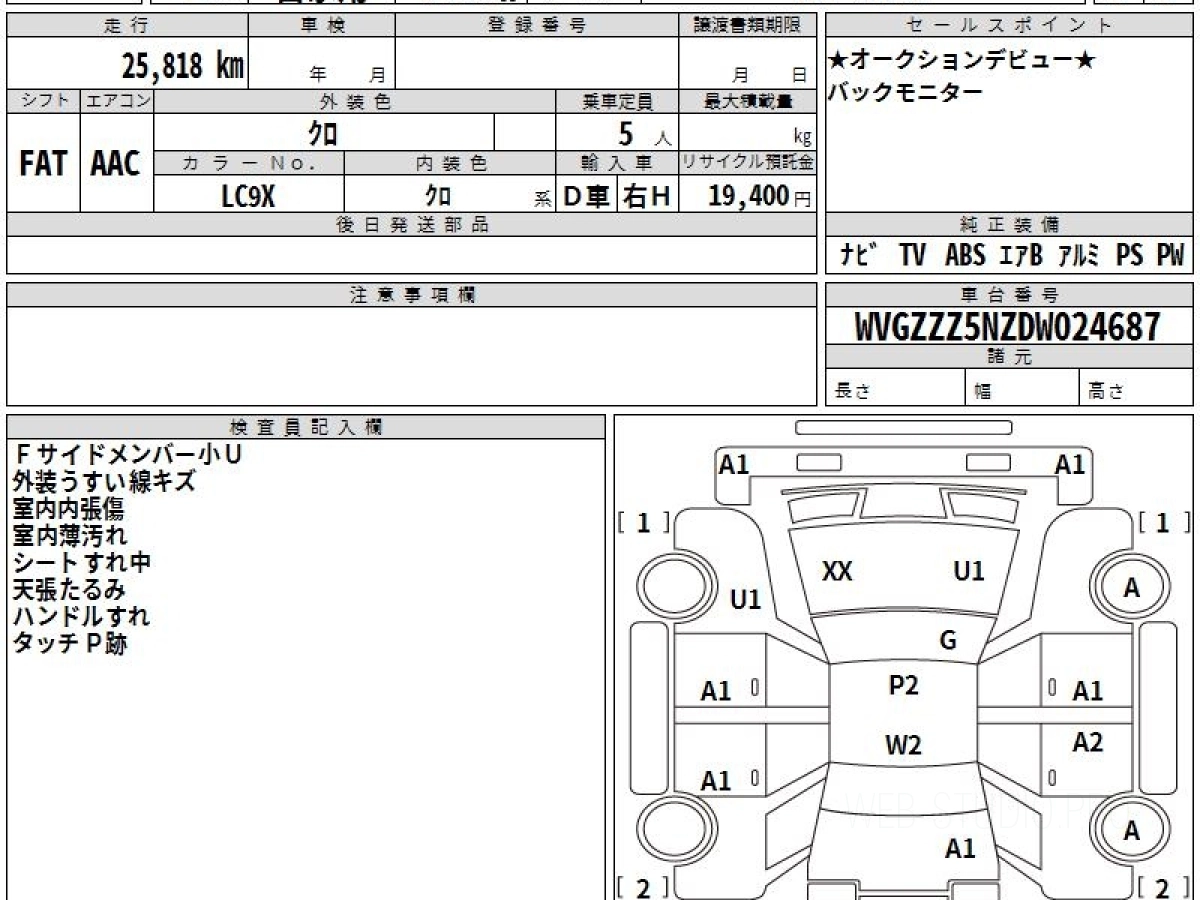
Task: Click the 純正装備 header
Action: click(1009, 225)
